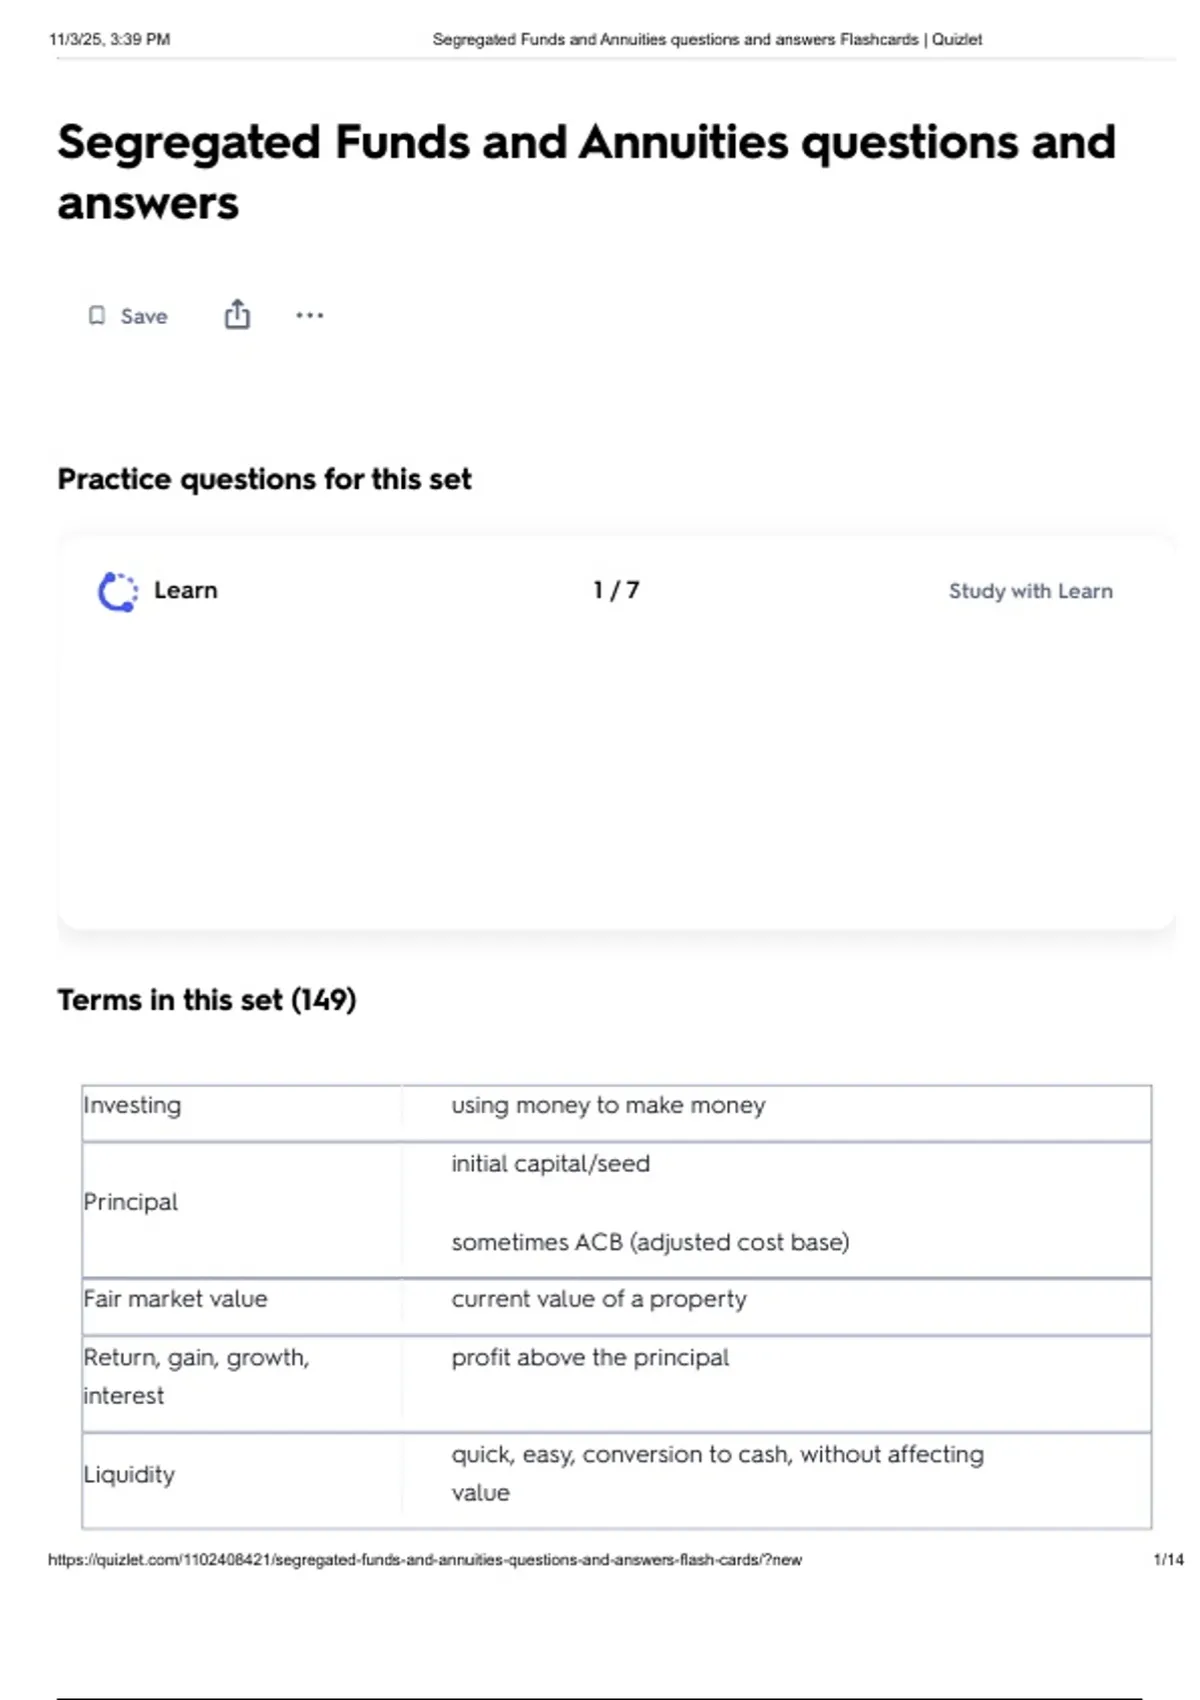Click the Learn mode circular icon
The width and height of the screenshot is (1200, 1700).
[x=118, y=591]
